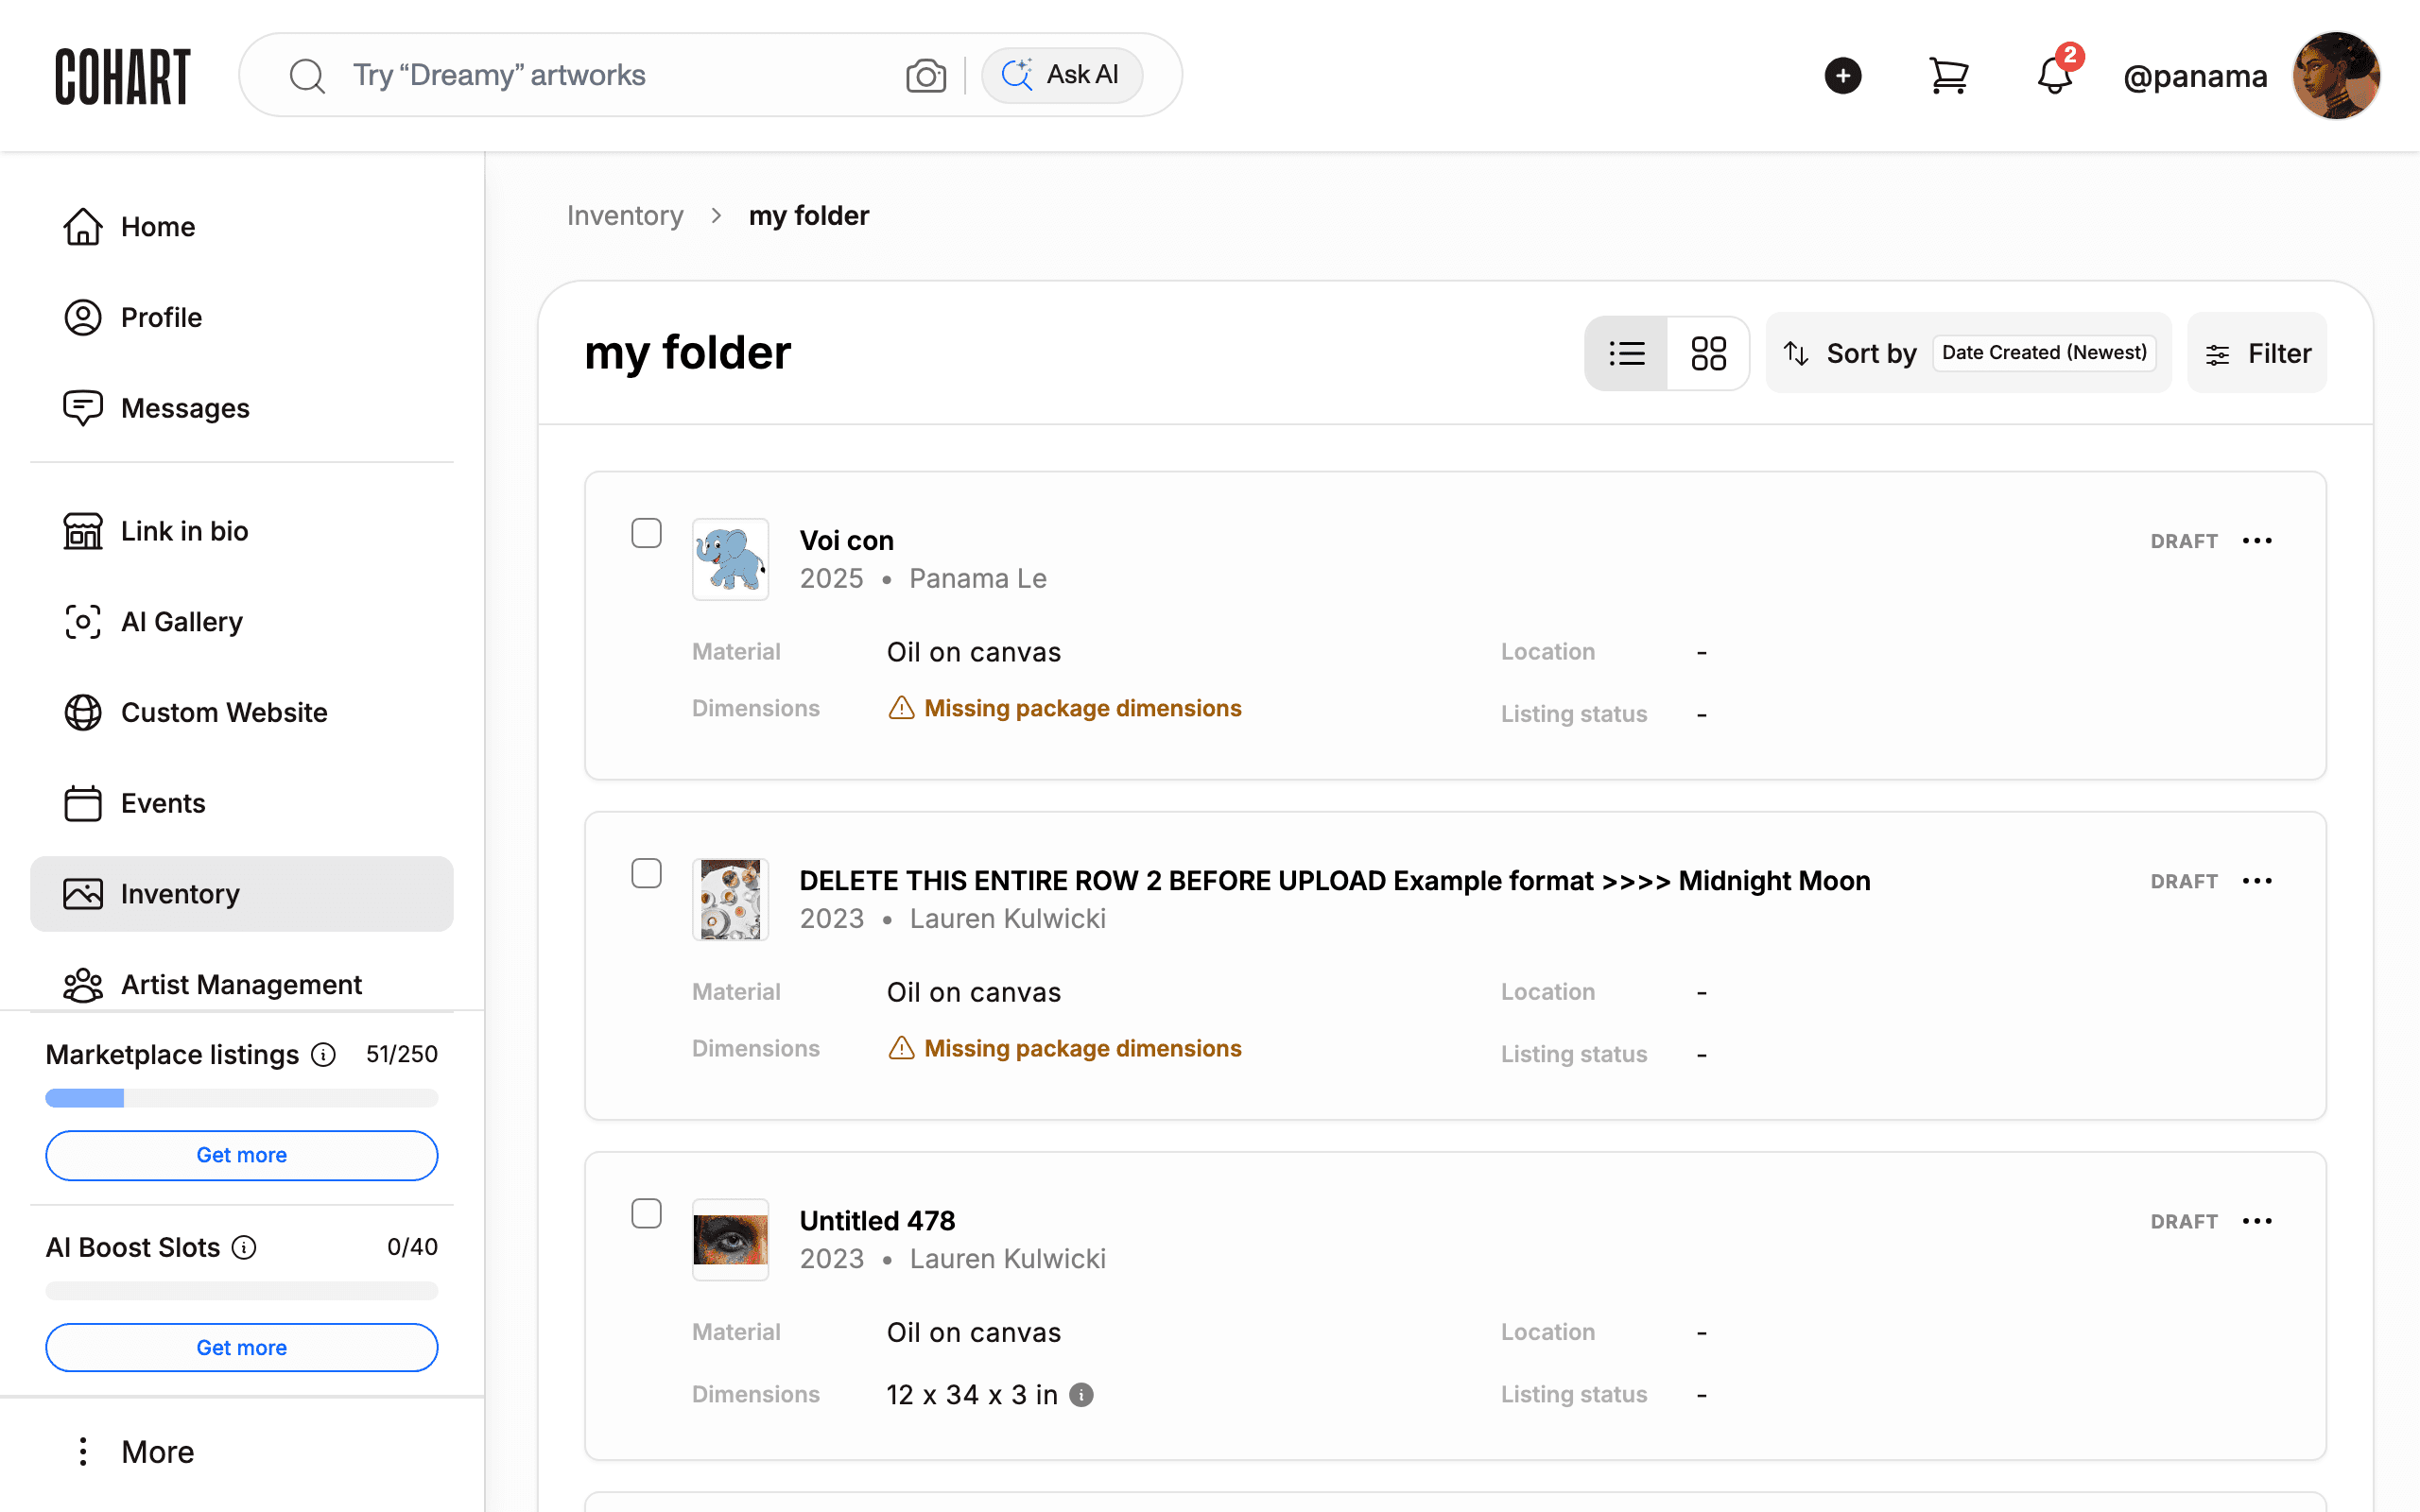This screenshot has height=1512, width=2420.
Task: Open Sort by Date Created dropdown
Action: (1968, 353)
